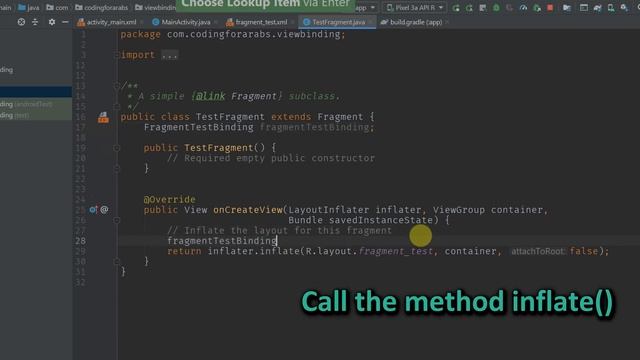Screen dimensions: 640x360
Task: Close the MainActivity.java tab
Action: (216, 22)
